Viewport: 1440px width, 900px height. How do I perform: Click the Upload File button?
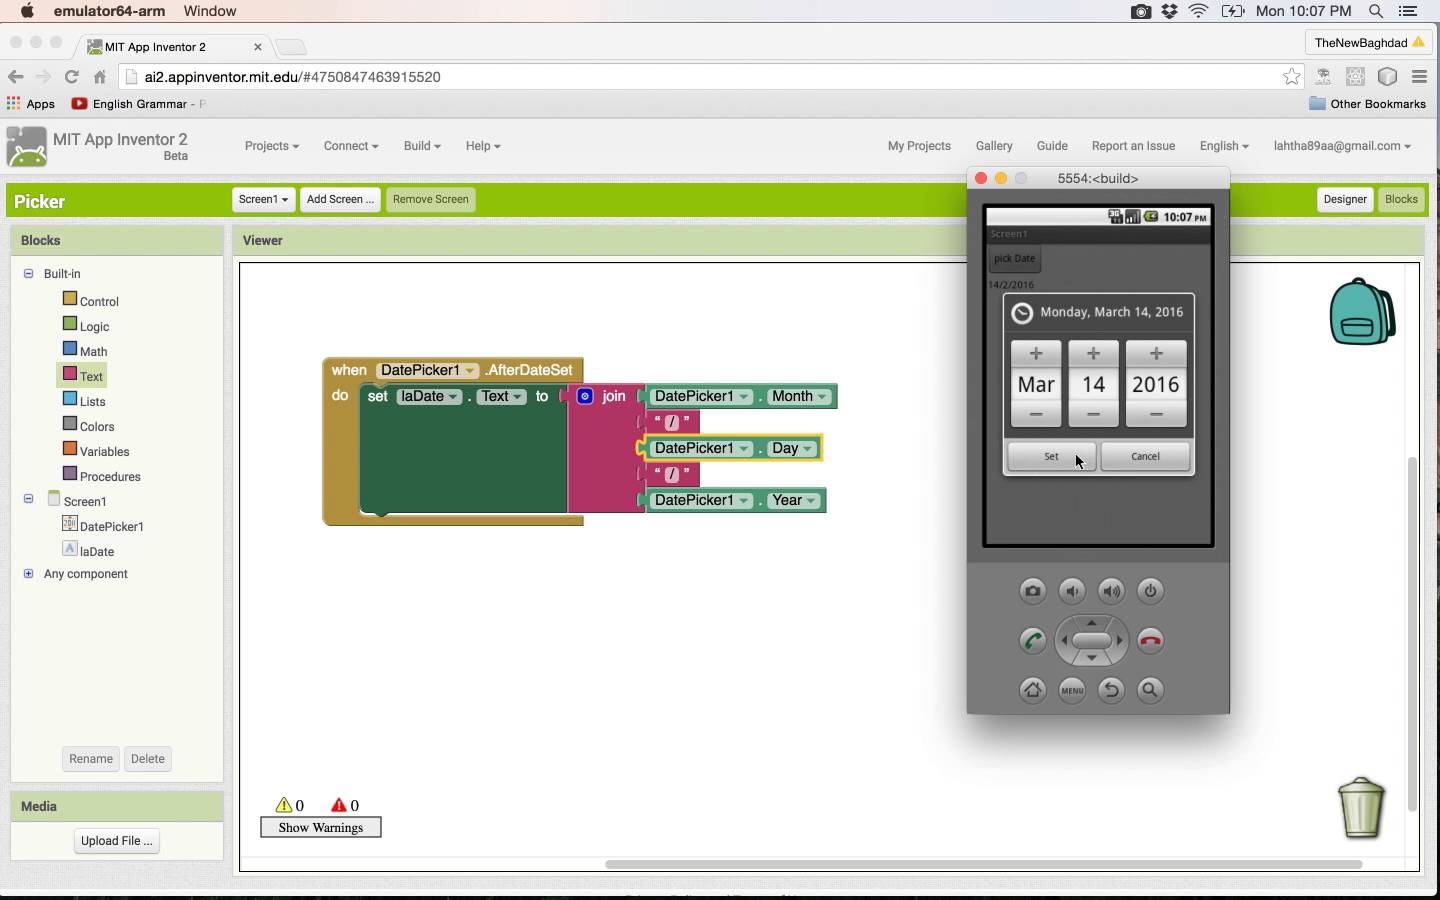coord(117,841)
